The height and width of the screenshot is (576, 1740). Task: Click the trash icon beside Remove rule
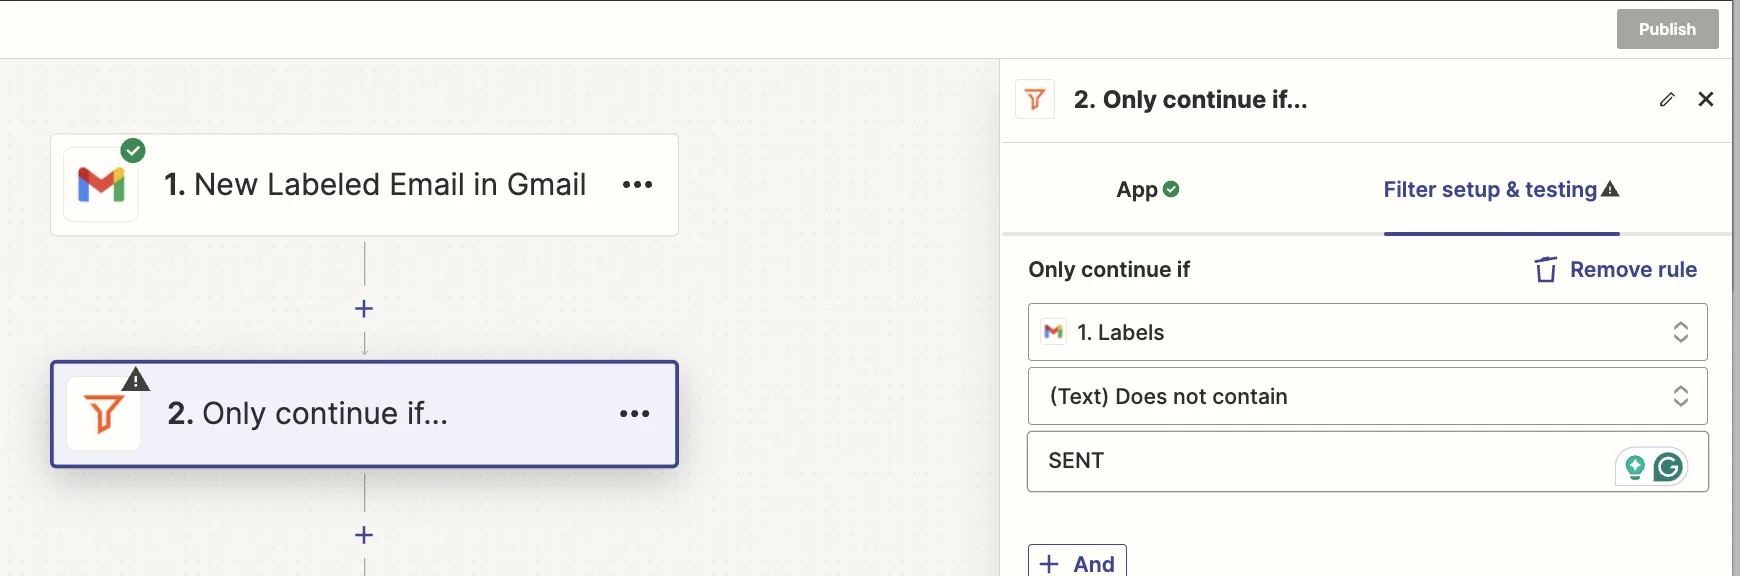pos(1546,270)
